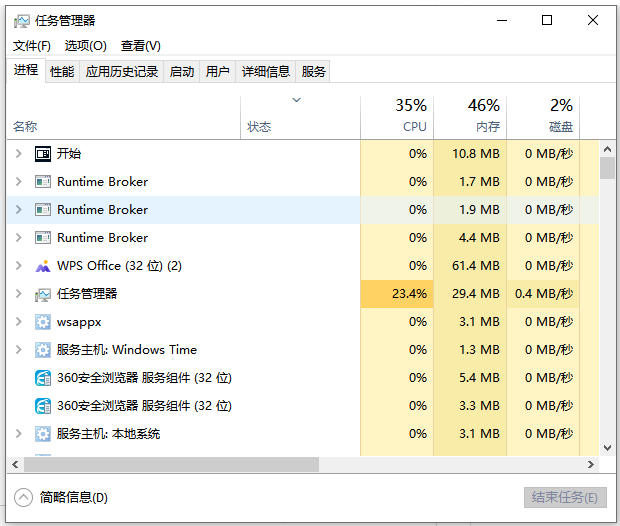Click the 简略信息 collapse arrow icon

(x=24, y=497)
